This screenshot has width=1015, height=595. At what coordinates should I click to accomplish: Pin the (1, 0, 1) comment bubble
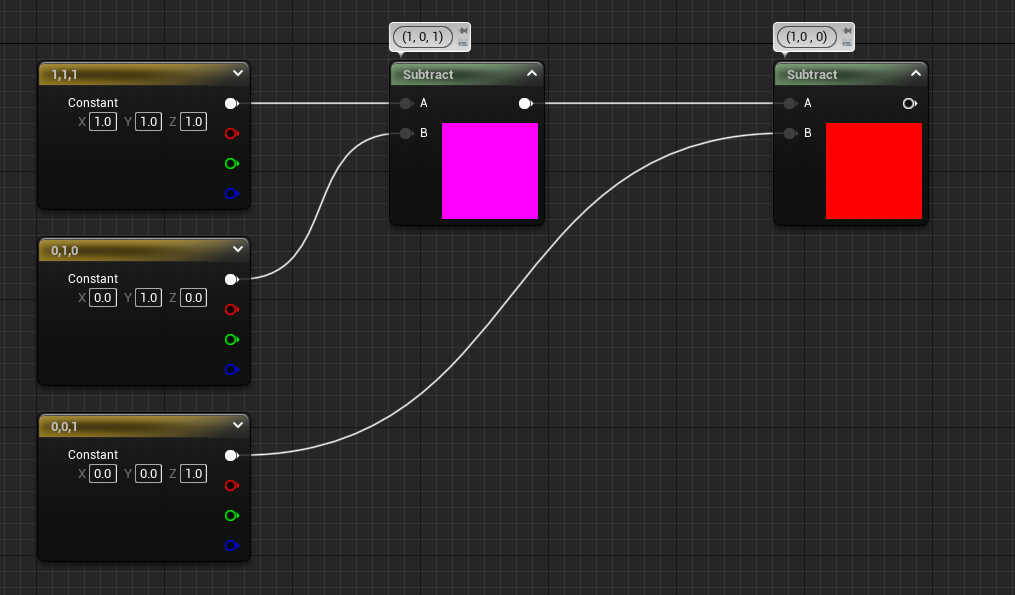(x=462, y=31)
